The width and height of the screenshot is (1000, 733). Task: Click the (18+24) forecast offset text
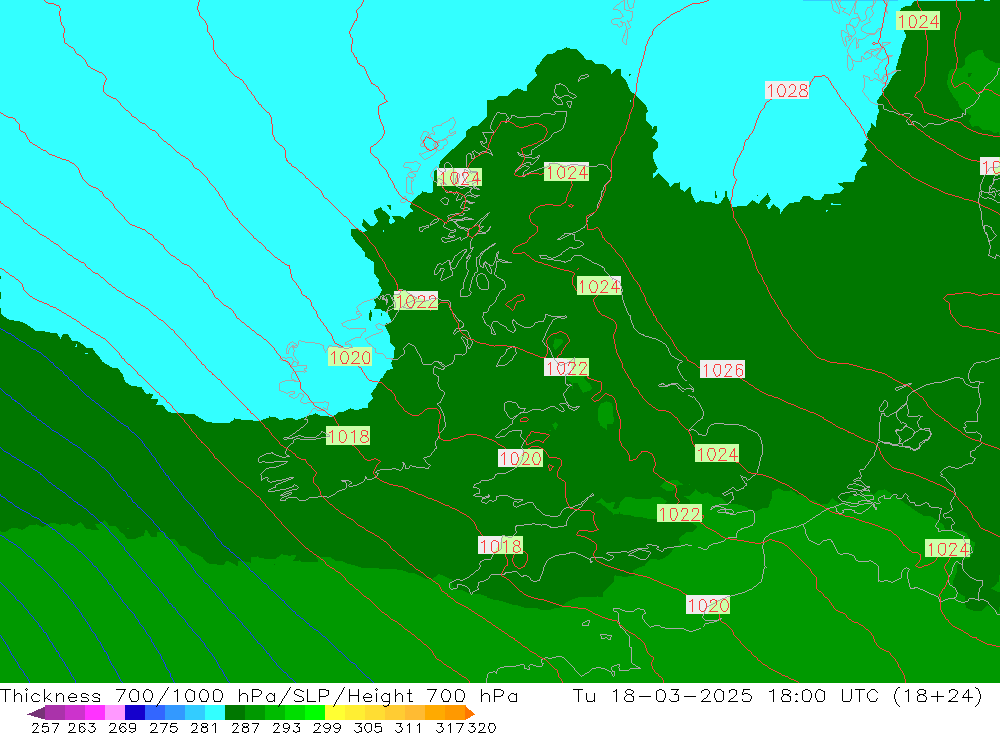click(938, 695)
